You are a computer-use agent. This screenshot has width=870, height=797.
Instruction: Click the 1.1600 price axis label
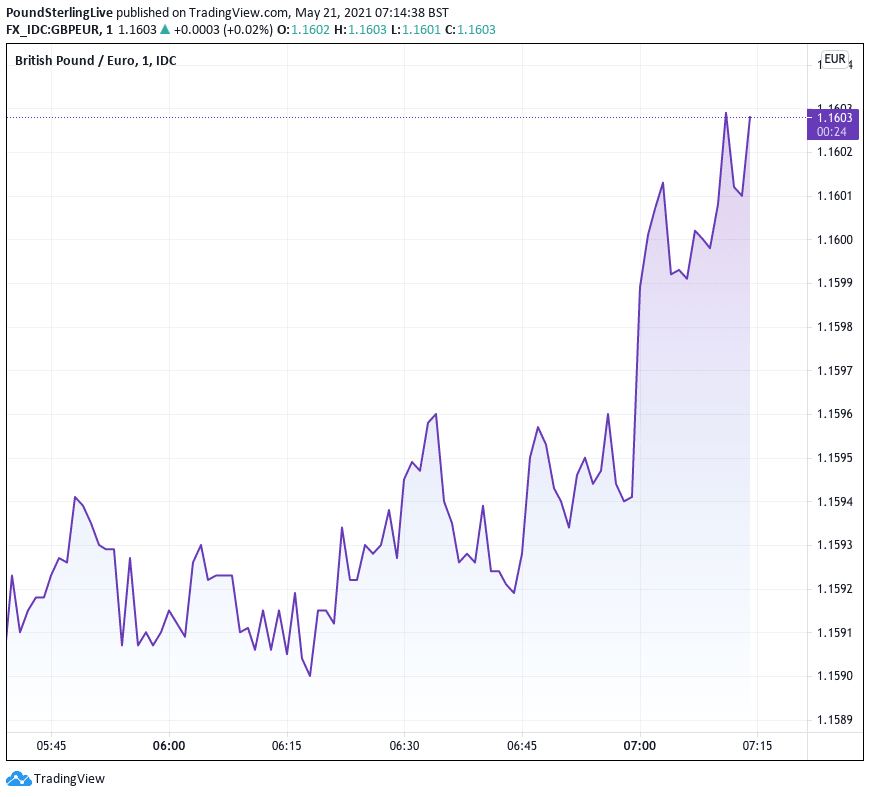click(x=833, y=240)
